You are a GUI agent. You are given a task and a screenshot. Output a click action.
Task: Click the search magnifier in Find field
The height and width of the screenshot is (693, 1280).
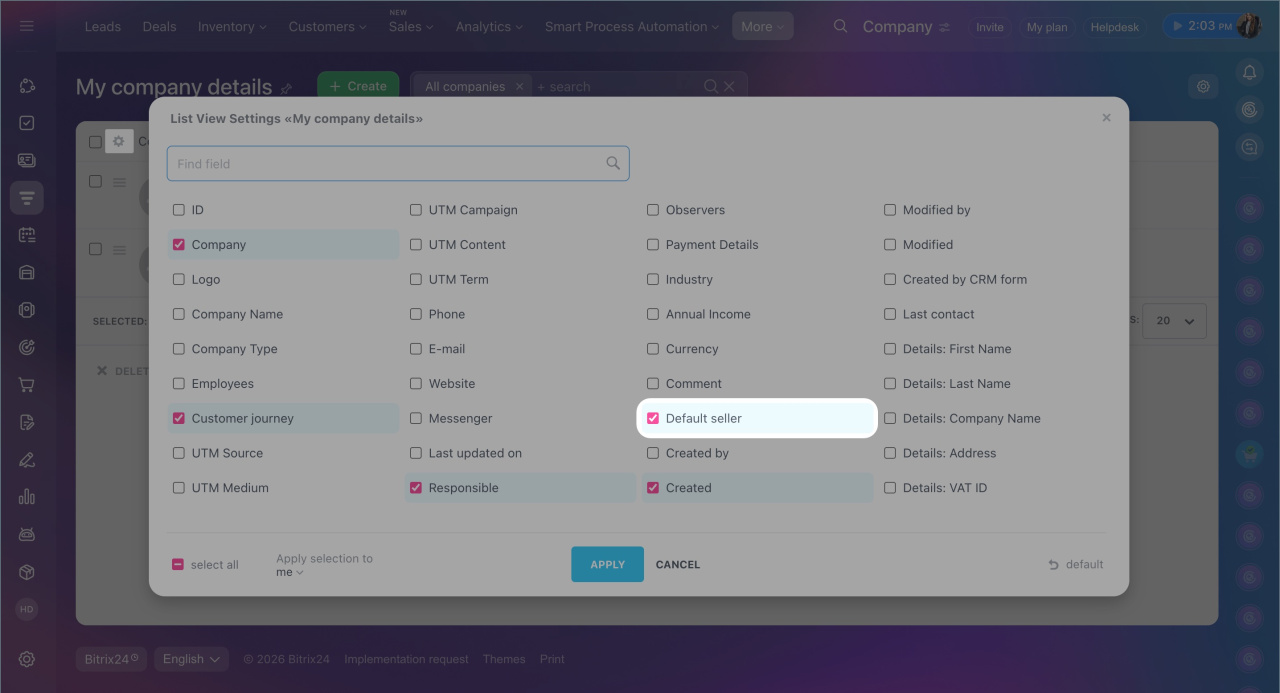pos(613,164)
